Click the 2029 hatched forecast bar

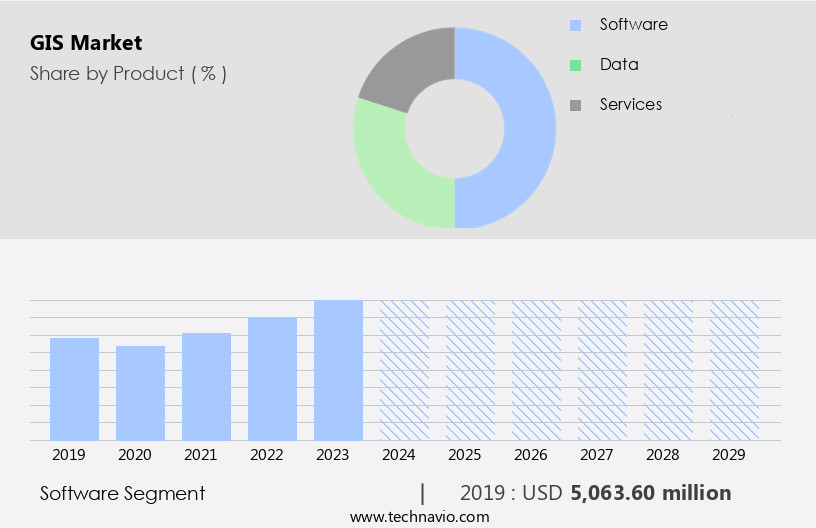pos(734,370)
